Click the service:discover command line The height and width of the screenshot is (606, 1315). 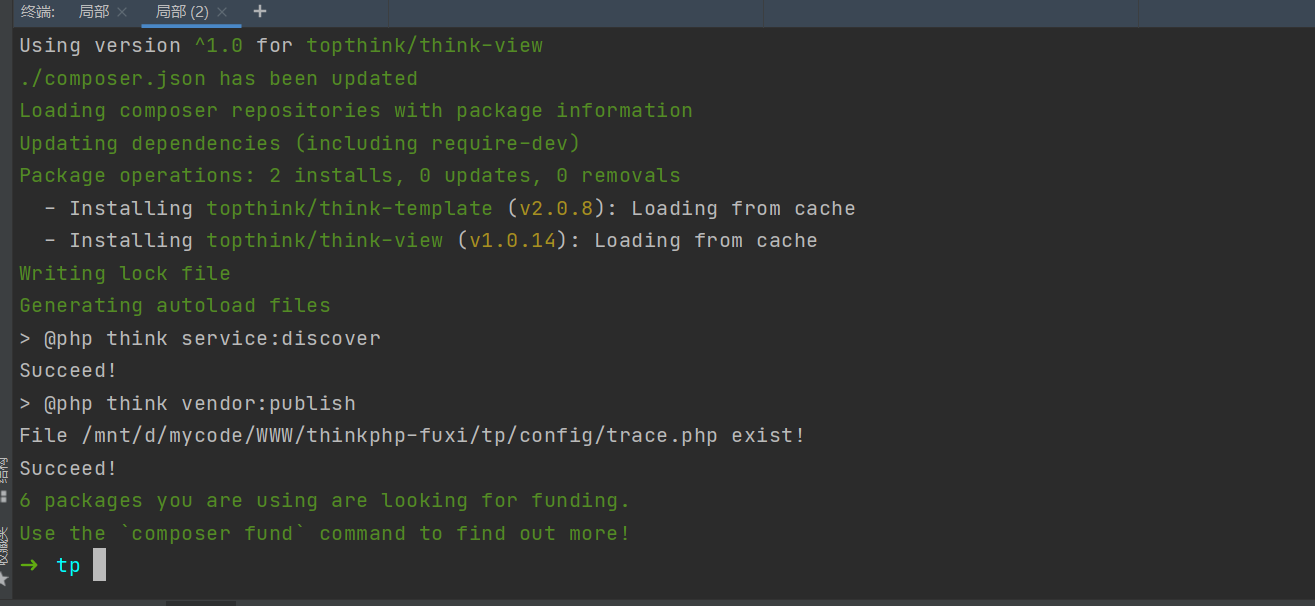[x=200, y=339]
